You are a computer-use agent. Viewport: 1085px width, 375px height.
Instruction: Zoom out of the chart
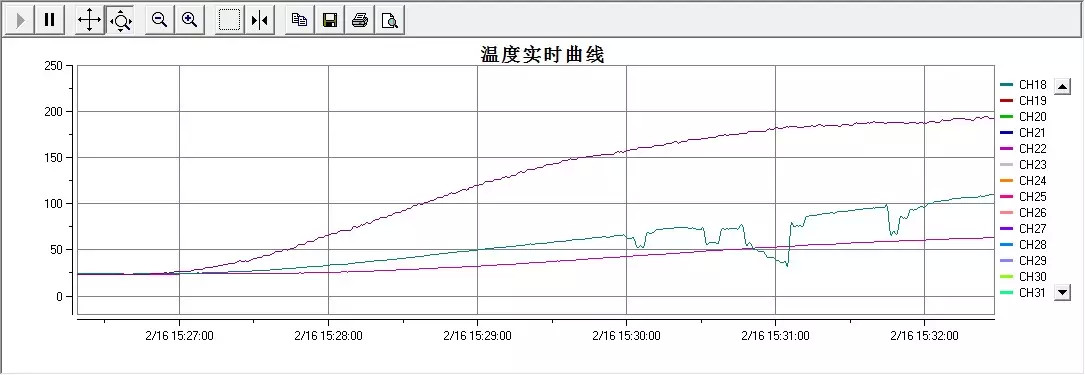pyautogui.click(x=160, y=20)
